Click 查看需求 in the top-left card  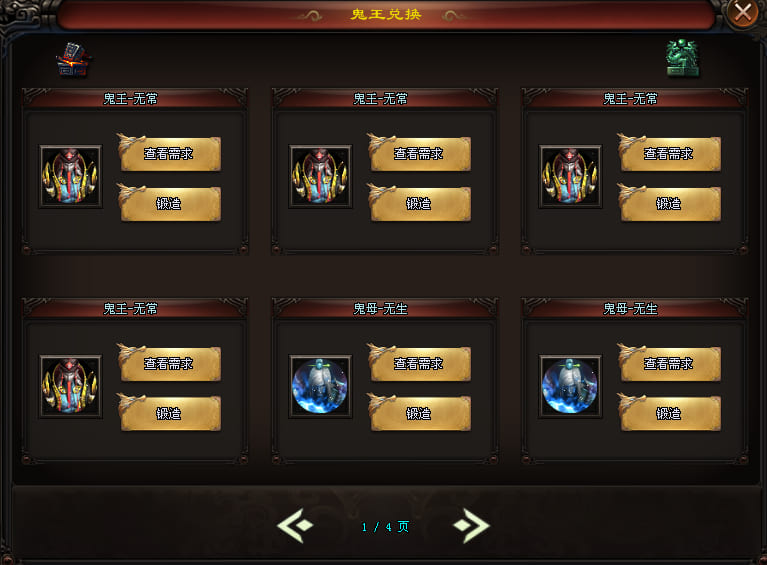170,154
